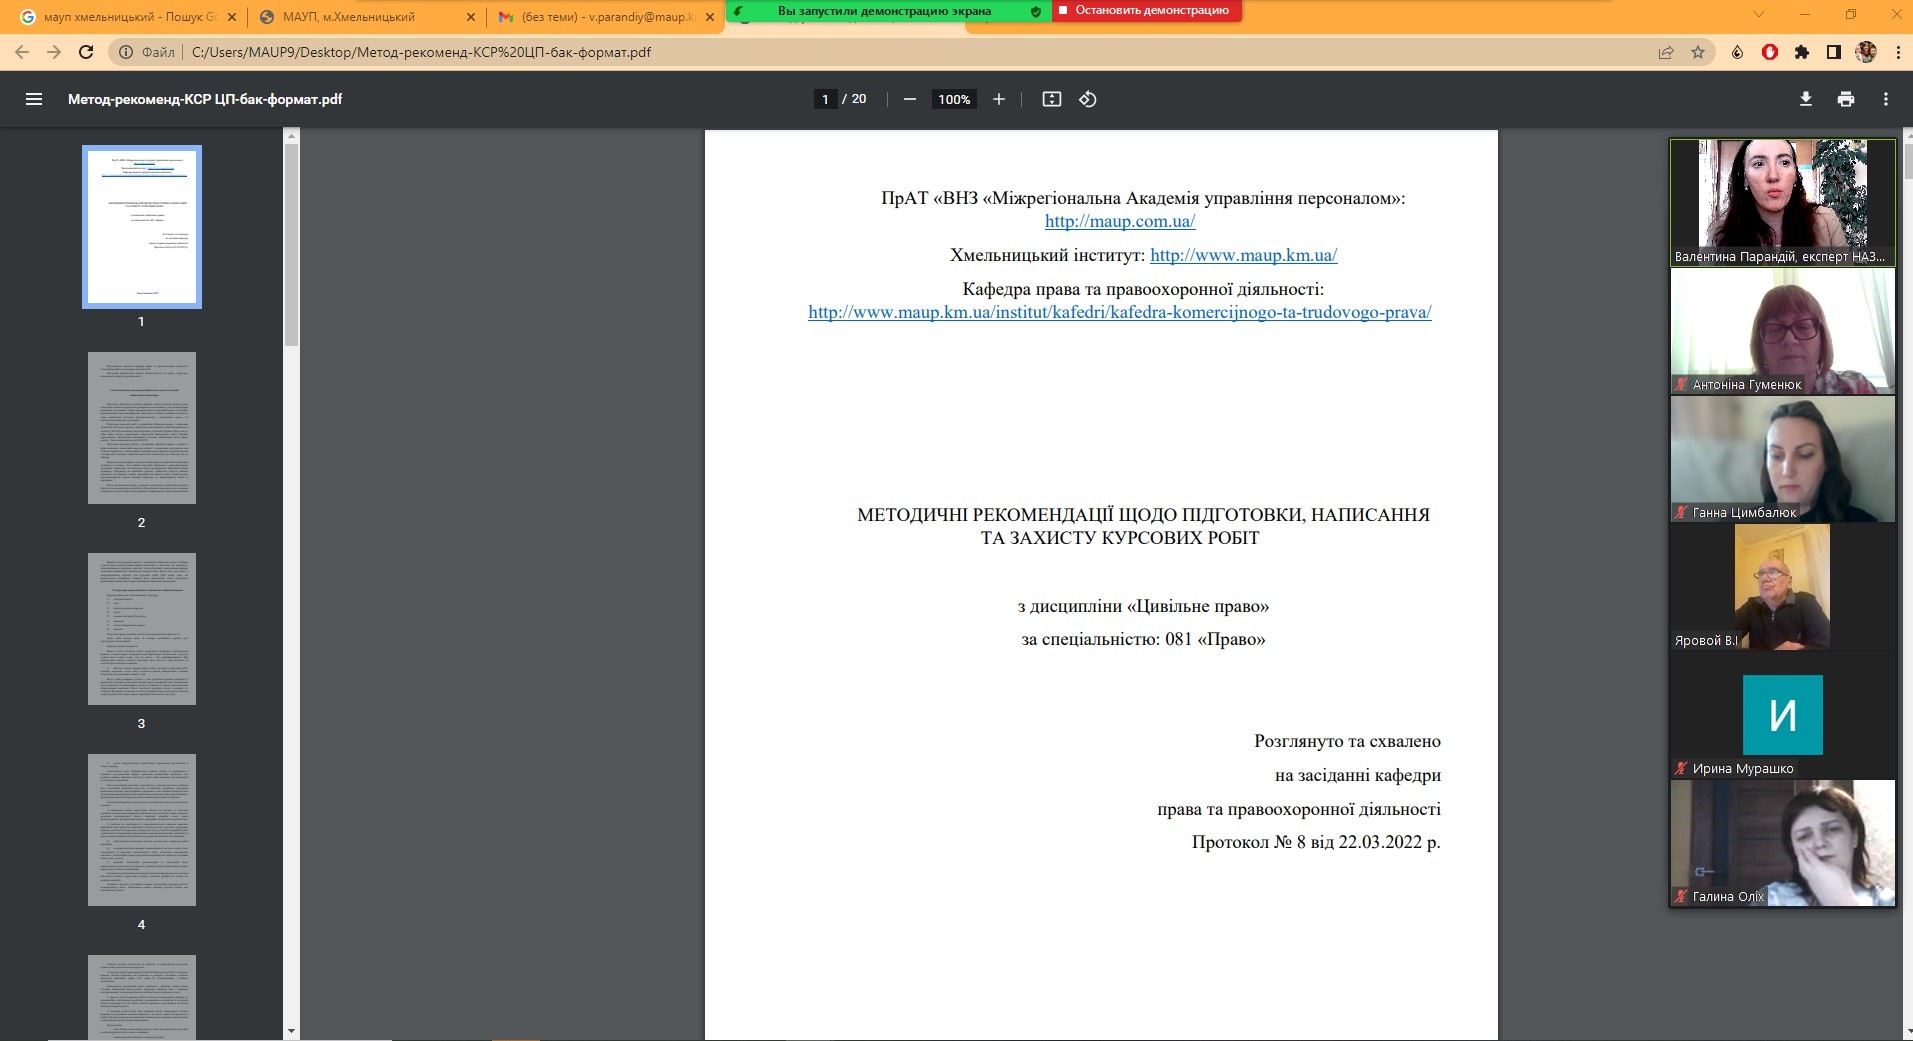Select page 2 thumbnail
The image size is (1913, 1041).
(x=142, y=428)
